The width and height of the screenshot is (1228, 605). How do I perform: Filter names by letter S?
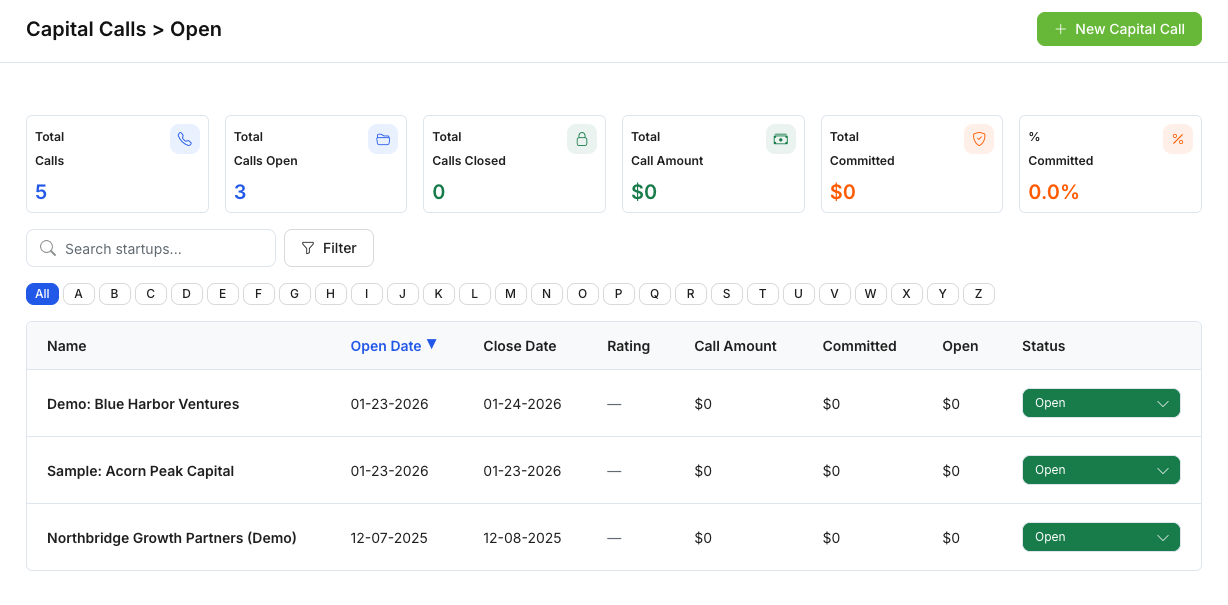[726, 294]
